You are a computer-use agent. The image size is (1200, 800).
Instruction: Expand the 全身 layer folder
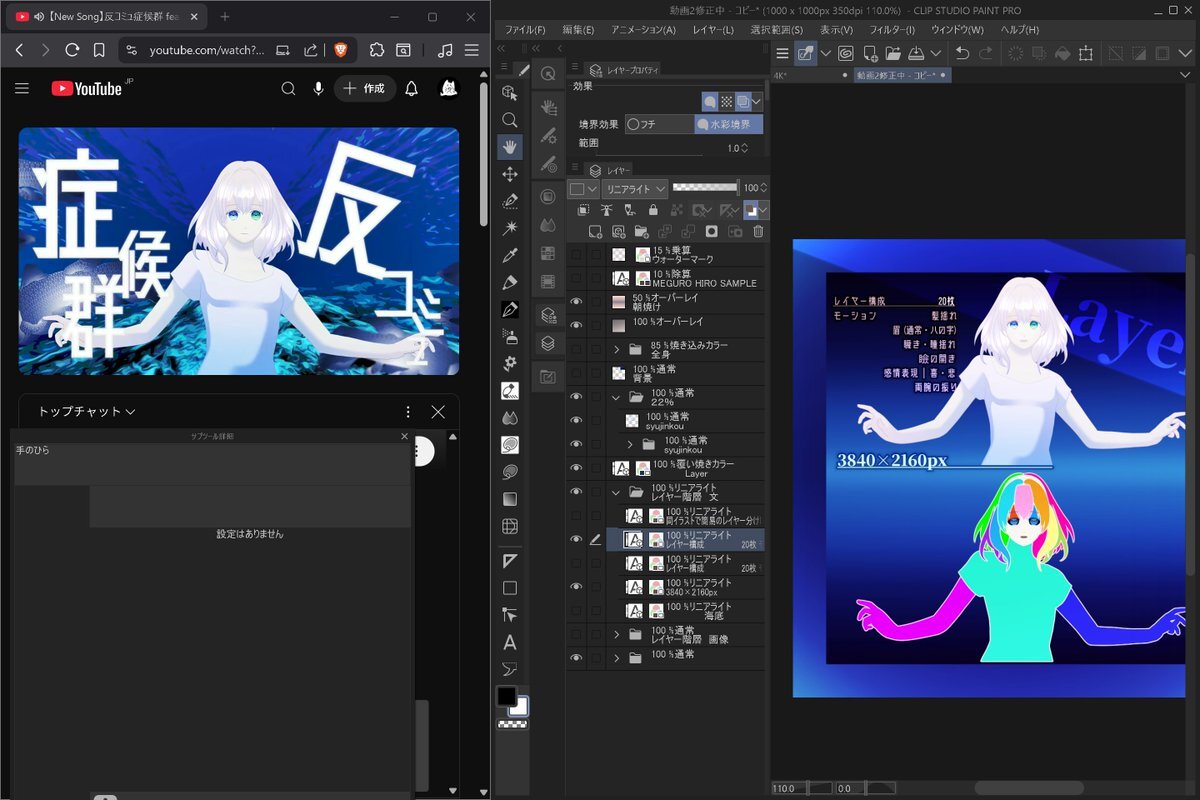pos(617,349)
